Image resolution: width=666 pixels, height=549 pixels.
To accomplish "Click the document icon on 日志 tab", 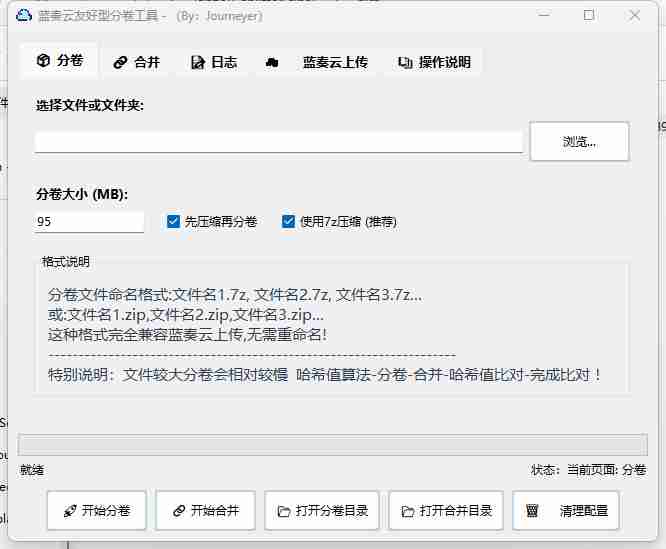I will (197, 62).
